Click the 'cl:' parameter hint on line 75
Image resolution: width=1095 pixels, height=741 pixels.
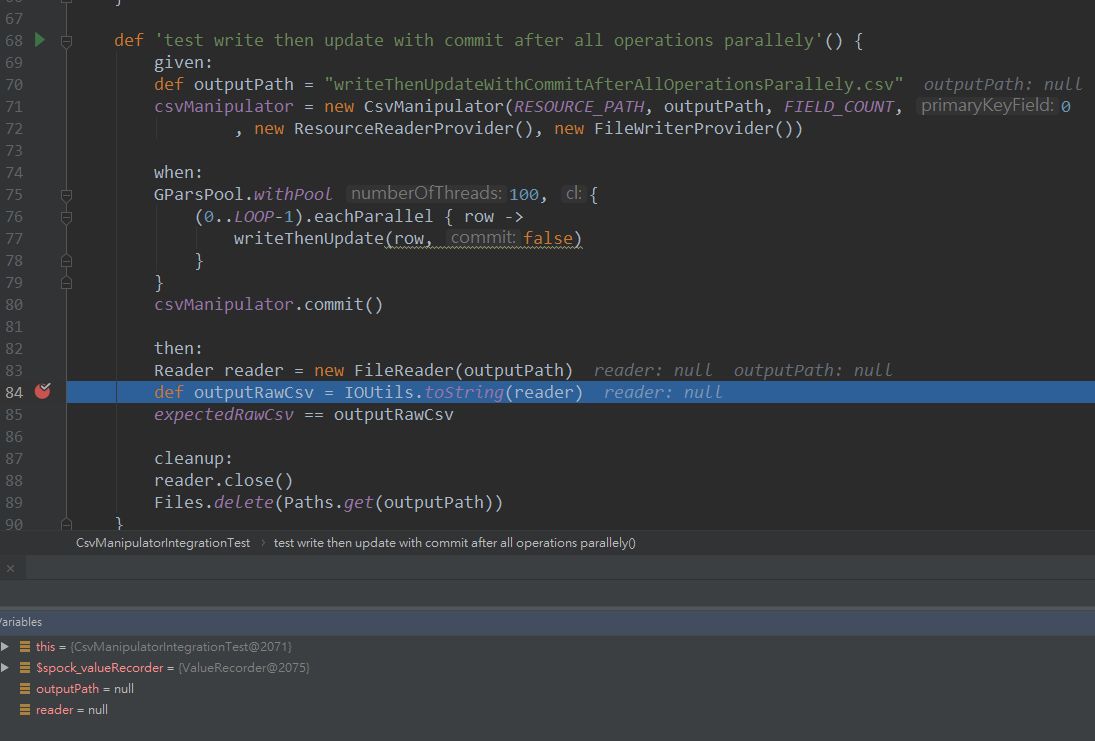tap(573, 193)
